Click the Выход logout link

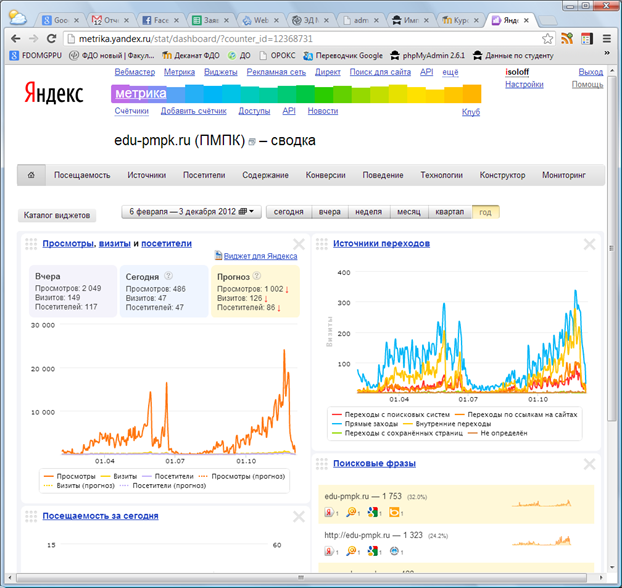591,72
